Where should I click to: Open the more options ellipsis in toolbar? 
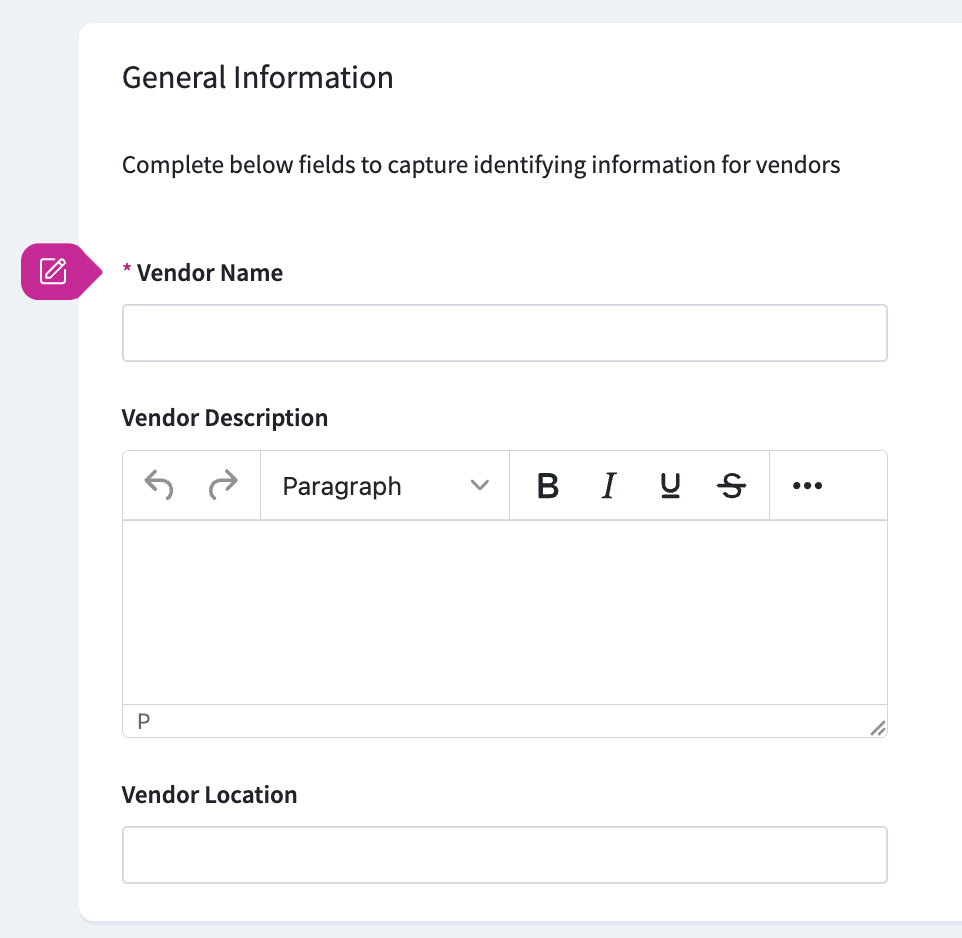(x=807, y=486)
